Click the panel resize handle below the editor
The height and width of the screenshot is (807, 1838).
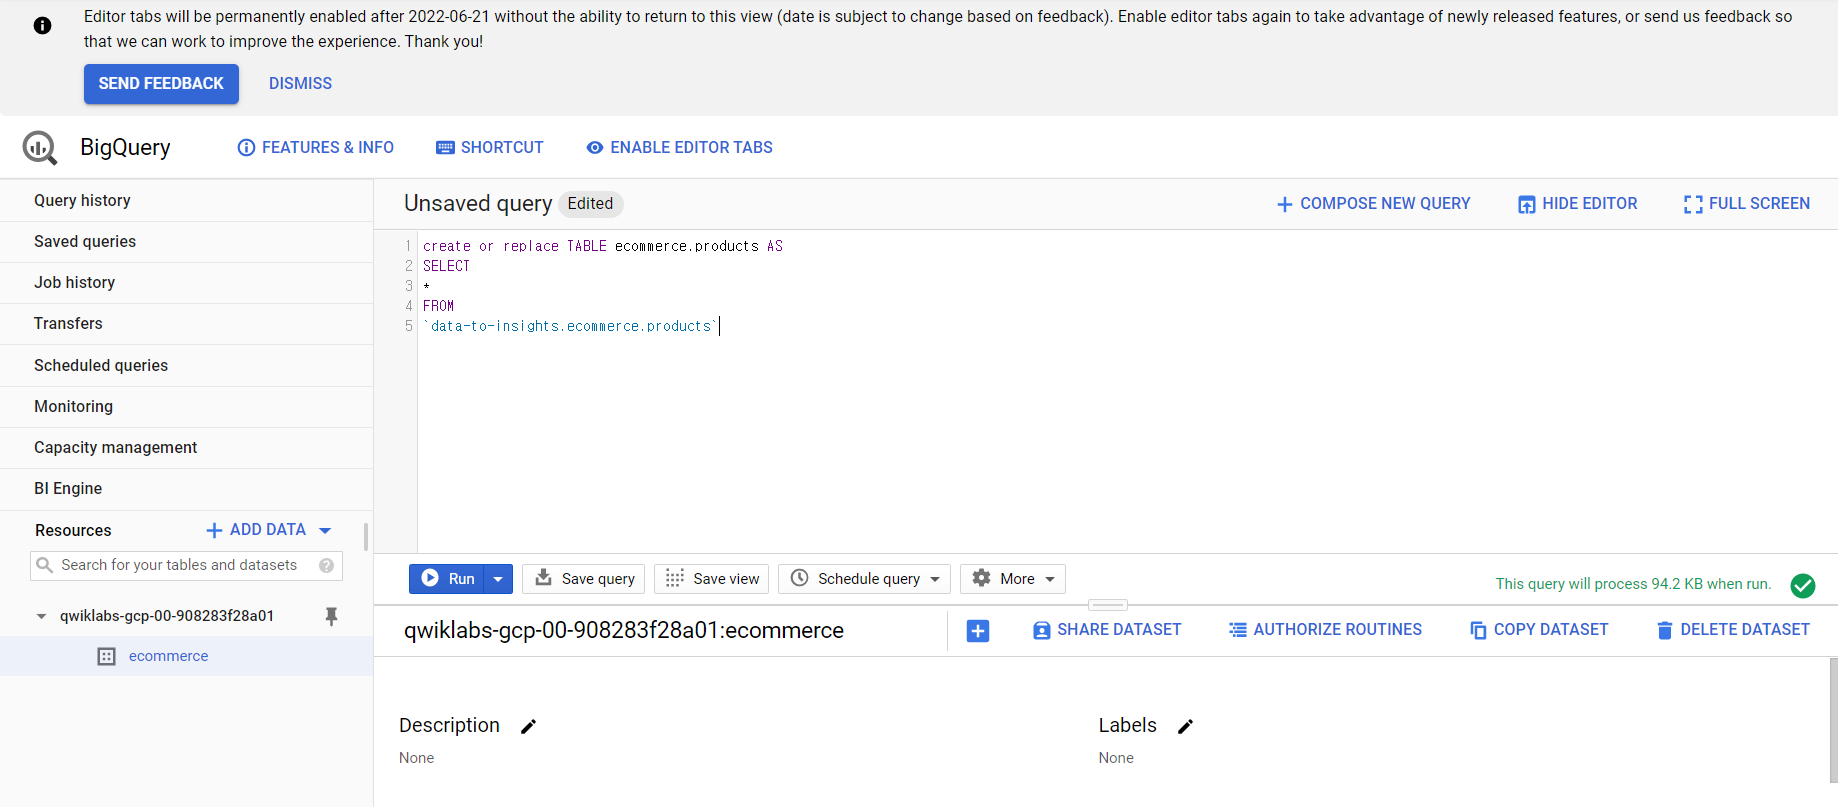pyautogui.click(x=1108, y=605)
